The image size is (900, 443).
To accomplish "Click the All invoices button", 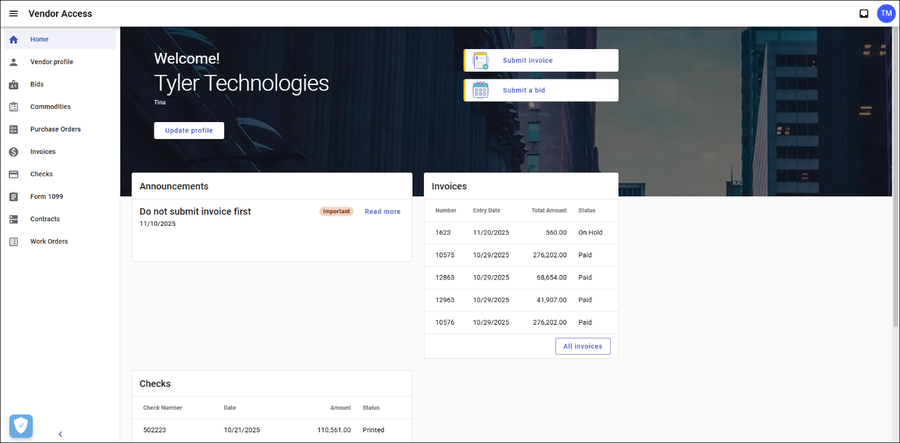I will 583,347.
